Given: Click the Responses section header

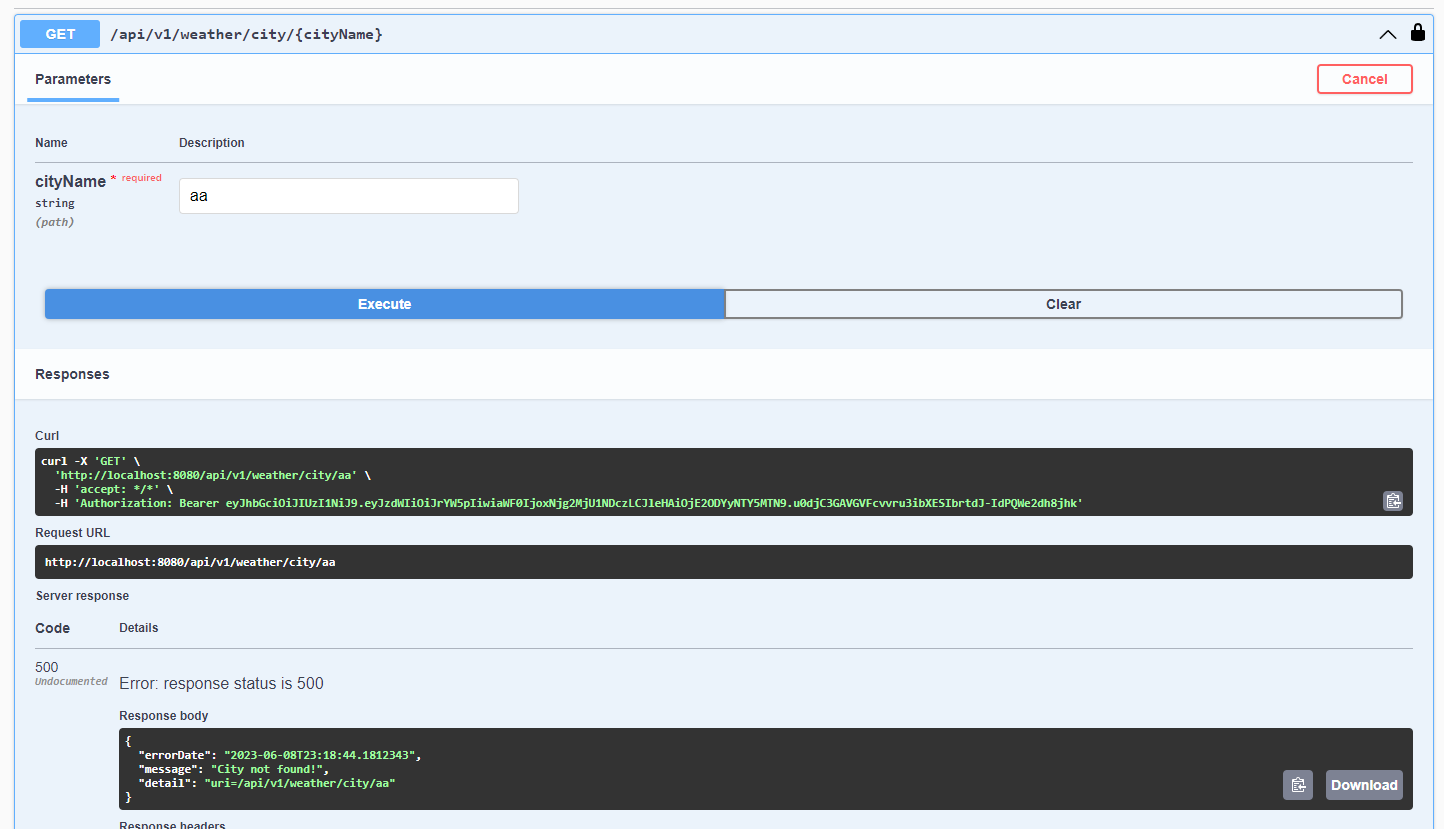Looking at the screenshot, I should 72,373.
